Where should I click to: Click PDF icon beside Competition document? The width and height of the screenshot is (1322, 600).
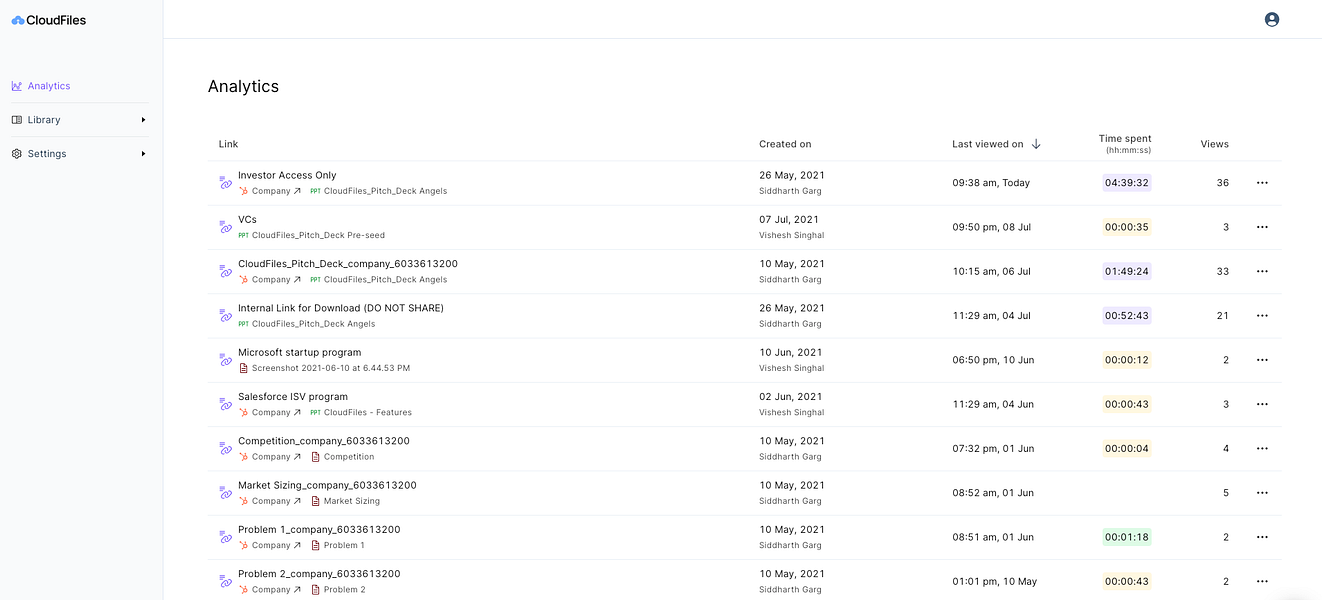pos(315,457)
